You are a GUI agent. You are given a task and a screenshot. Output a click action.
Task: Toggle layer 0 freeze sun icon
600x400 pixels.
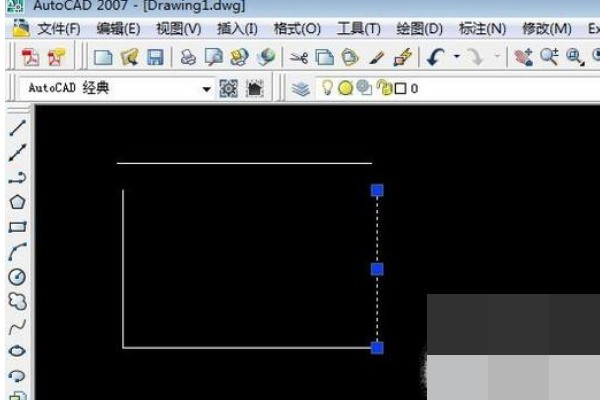[346, 88]
